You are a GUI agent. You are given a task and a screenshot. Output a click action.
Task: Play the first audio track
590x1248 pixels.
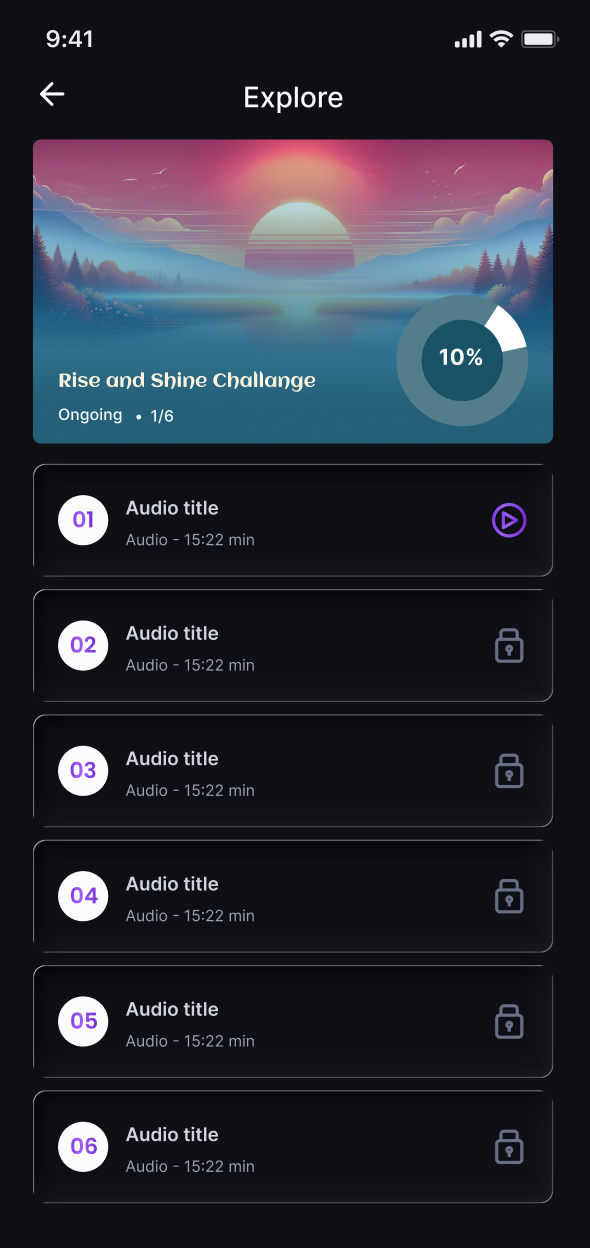point(508,520)
